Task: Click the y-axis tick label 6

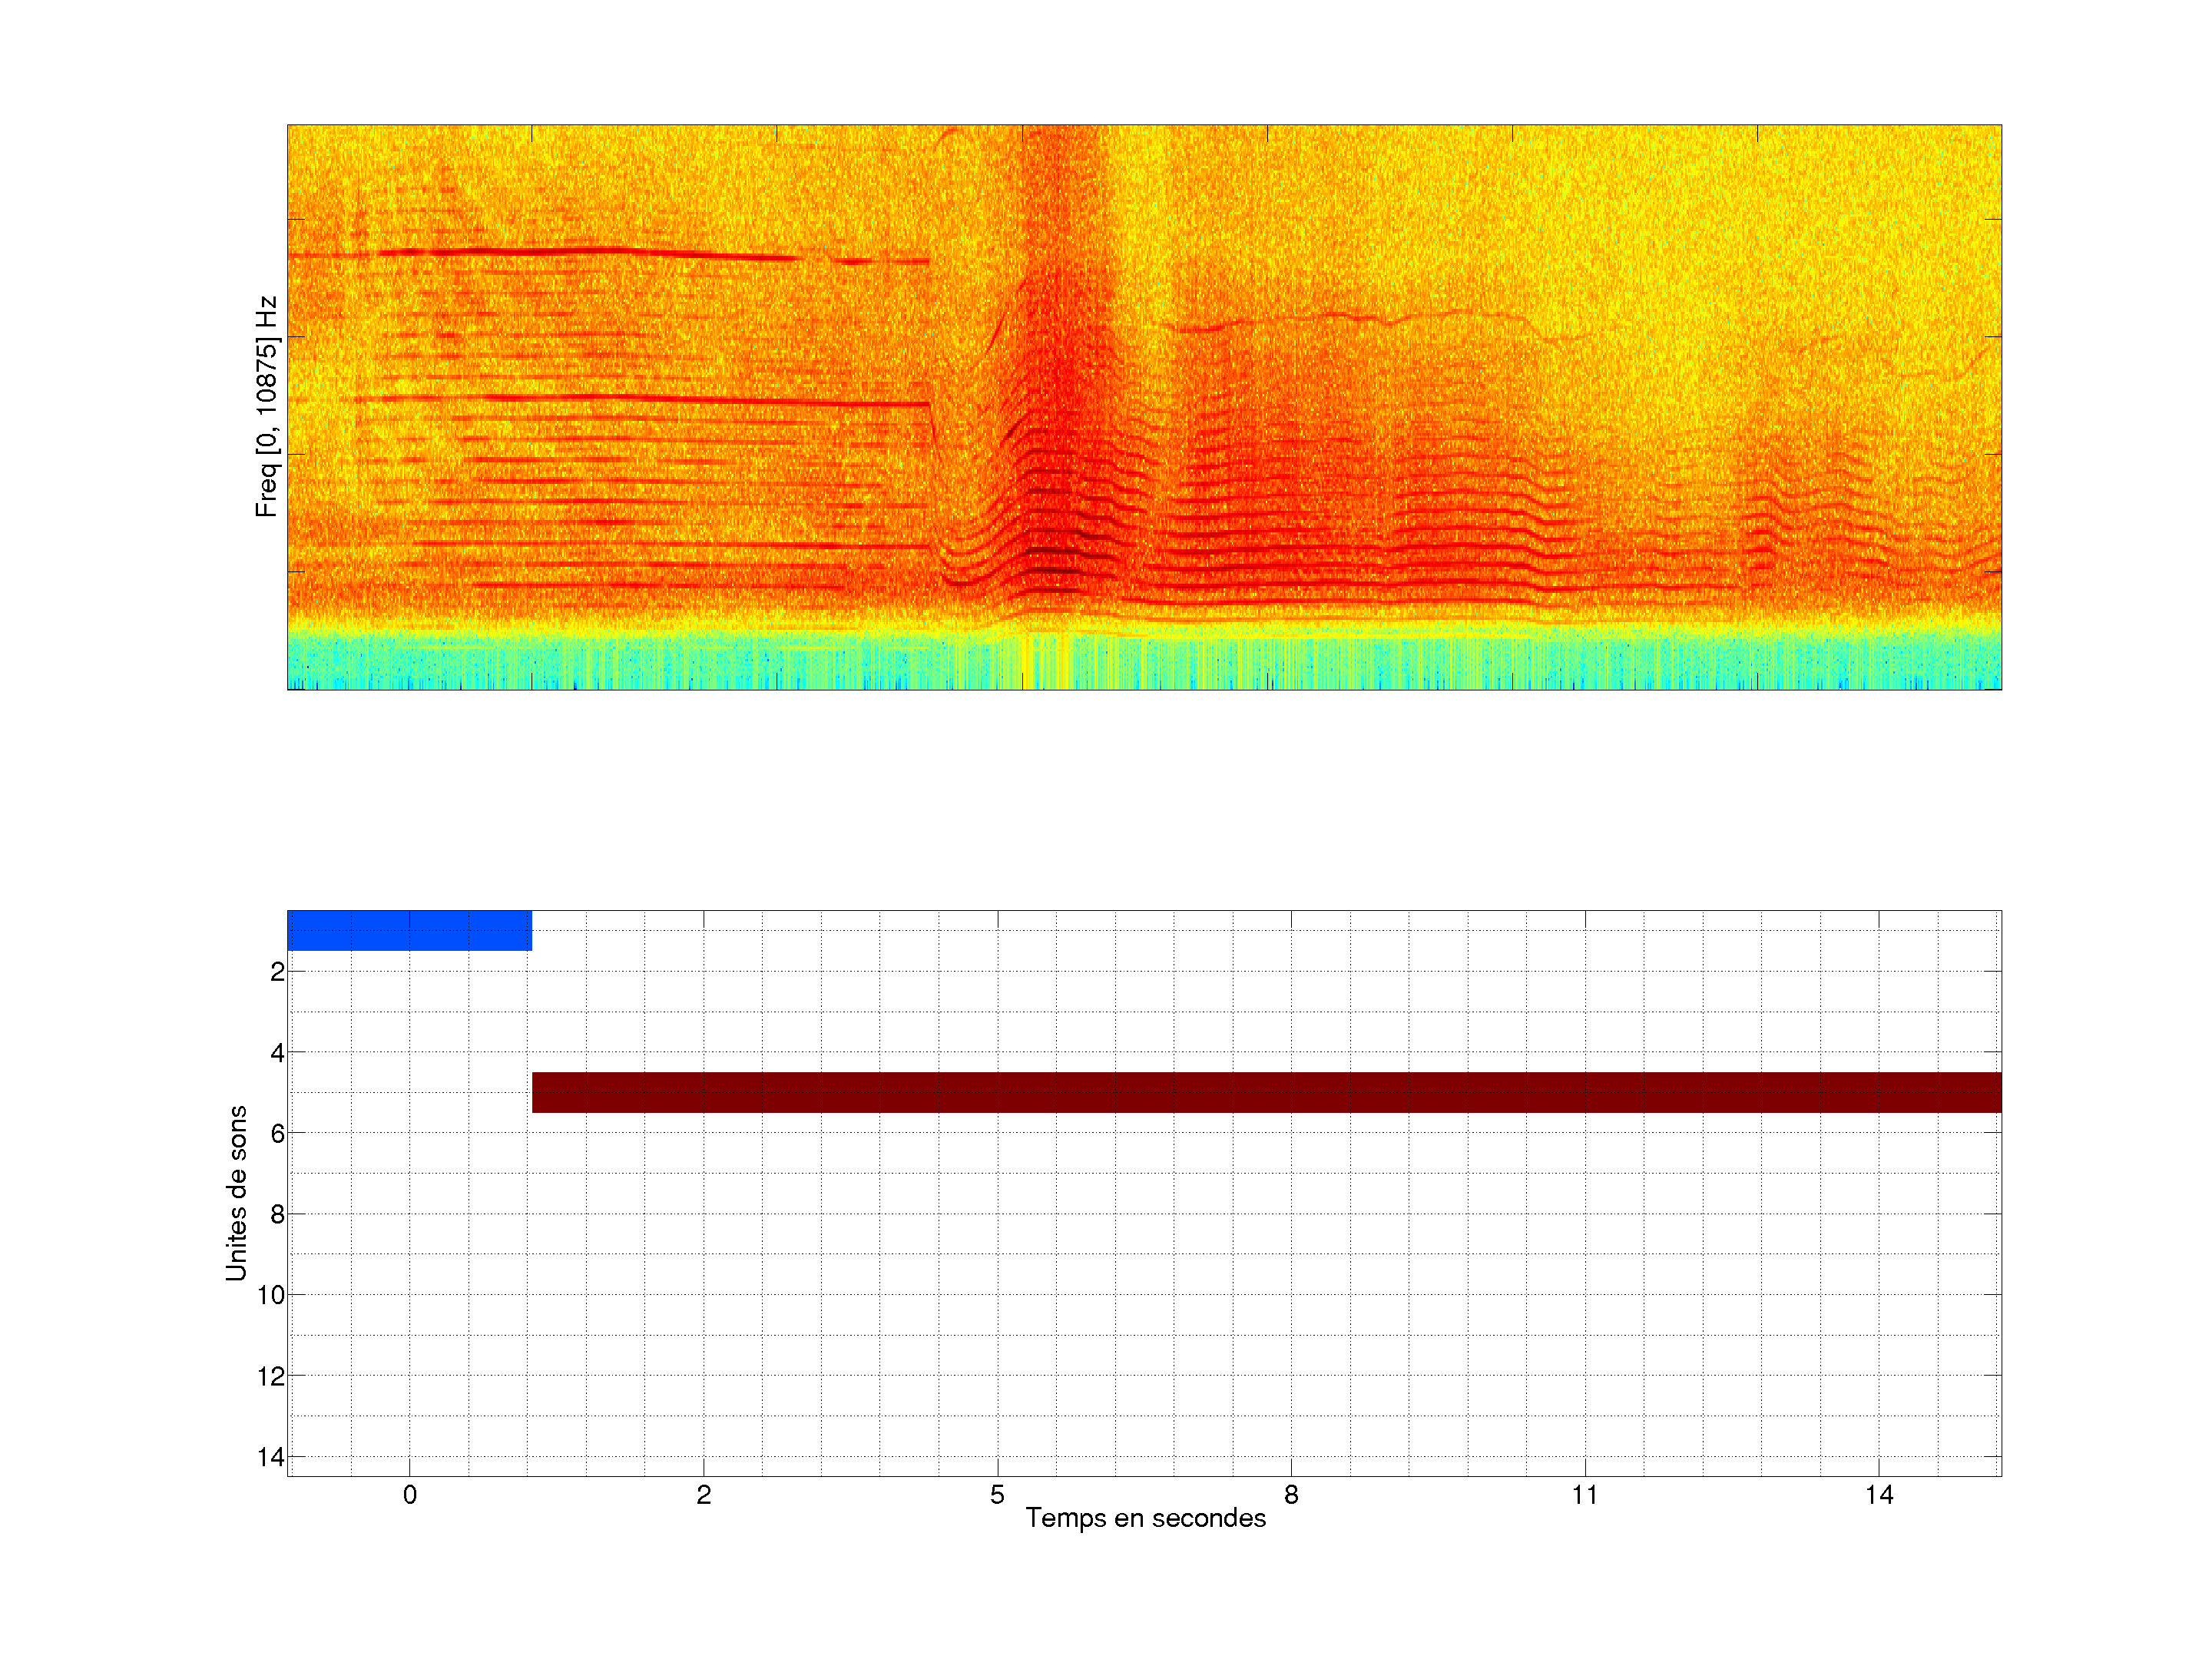Action: point(277,1134)
